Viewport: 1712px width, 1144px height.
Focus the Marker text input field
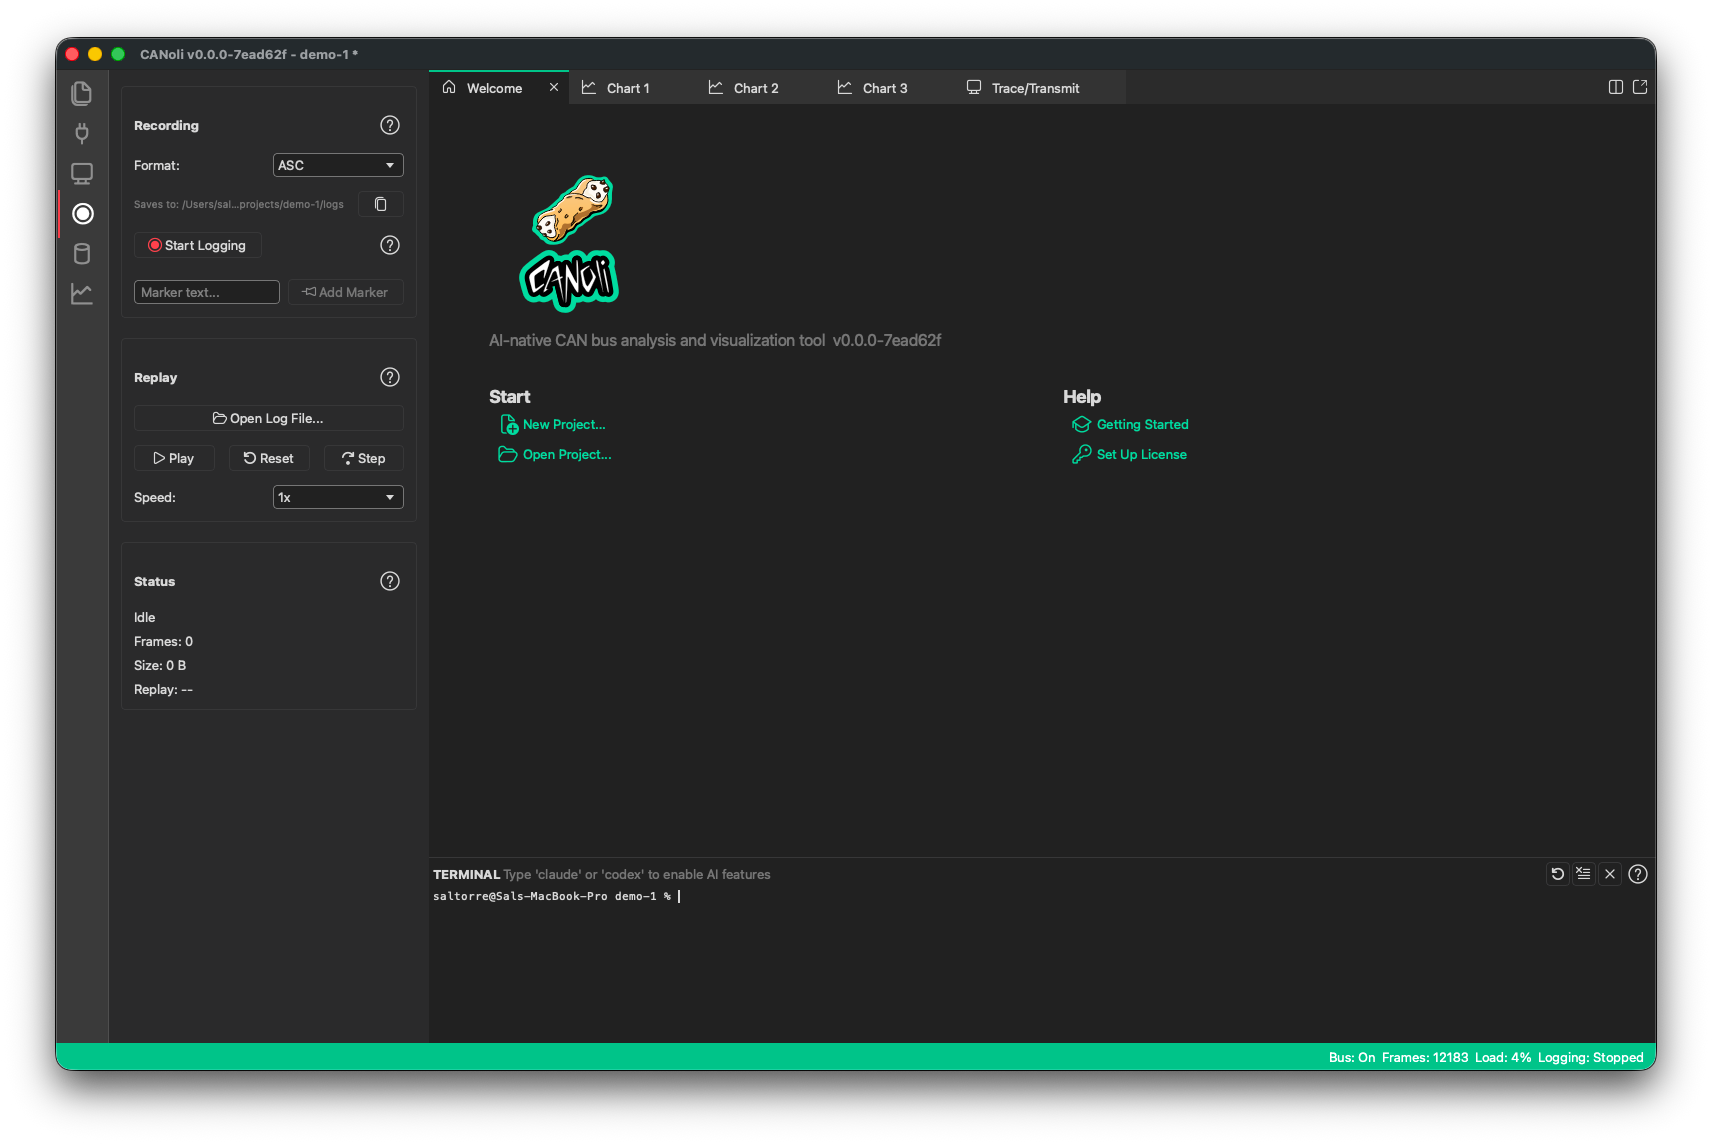click(x=207, y=292)
